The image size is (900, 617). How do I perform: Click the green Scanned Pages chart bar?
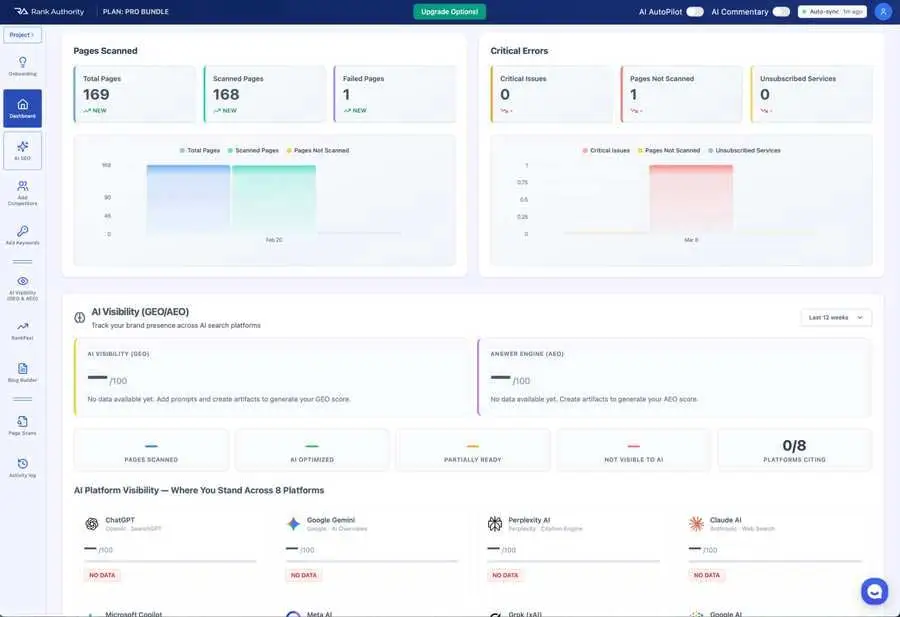[274, 199]
